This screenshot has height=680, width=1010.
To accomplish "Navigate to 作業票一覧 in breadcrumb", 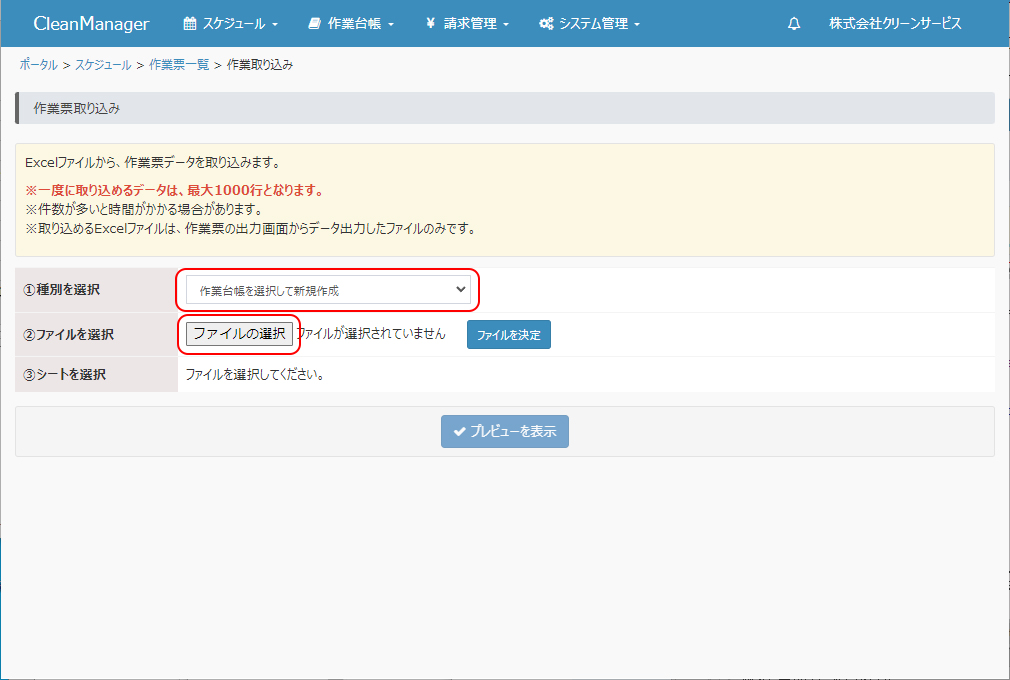I will [x=179, y=65].
